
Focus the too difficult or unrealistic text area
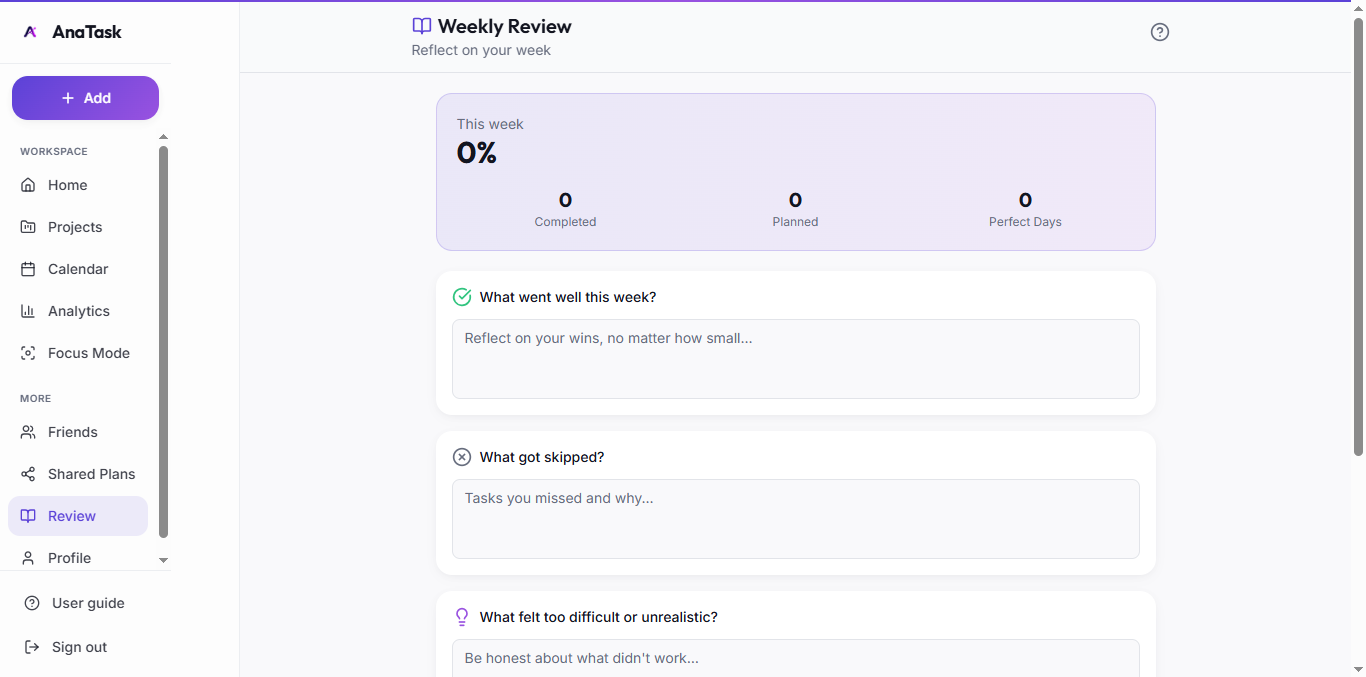tap(796, 658)
